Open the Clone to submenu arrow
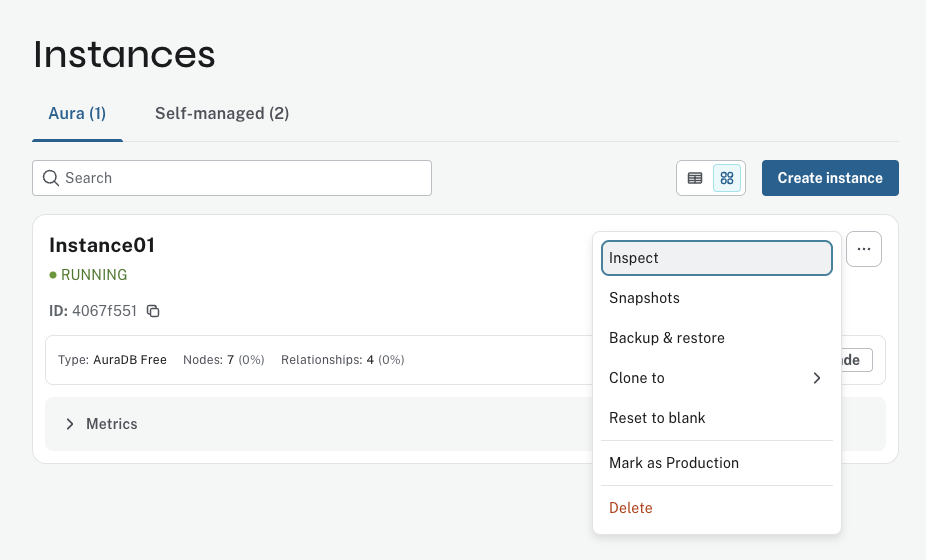Viewport: 926px width, 560px height. click(x=816, y=378)
